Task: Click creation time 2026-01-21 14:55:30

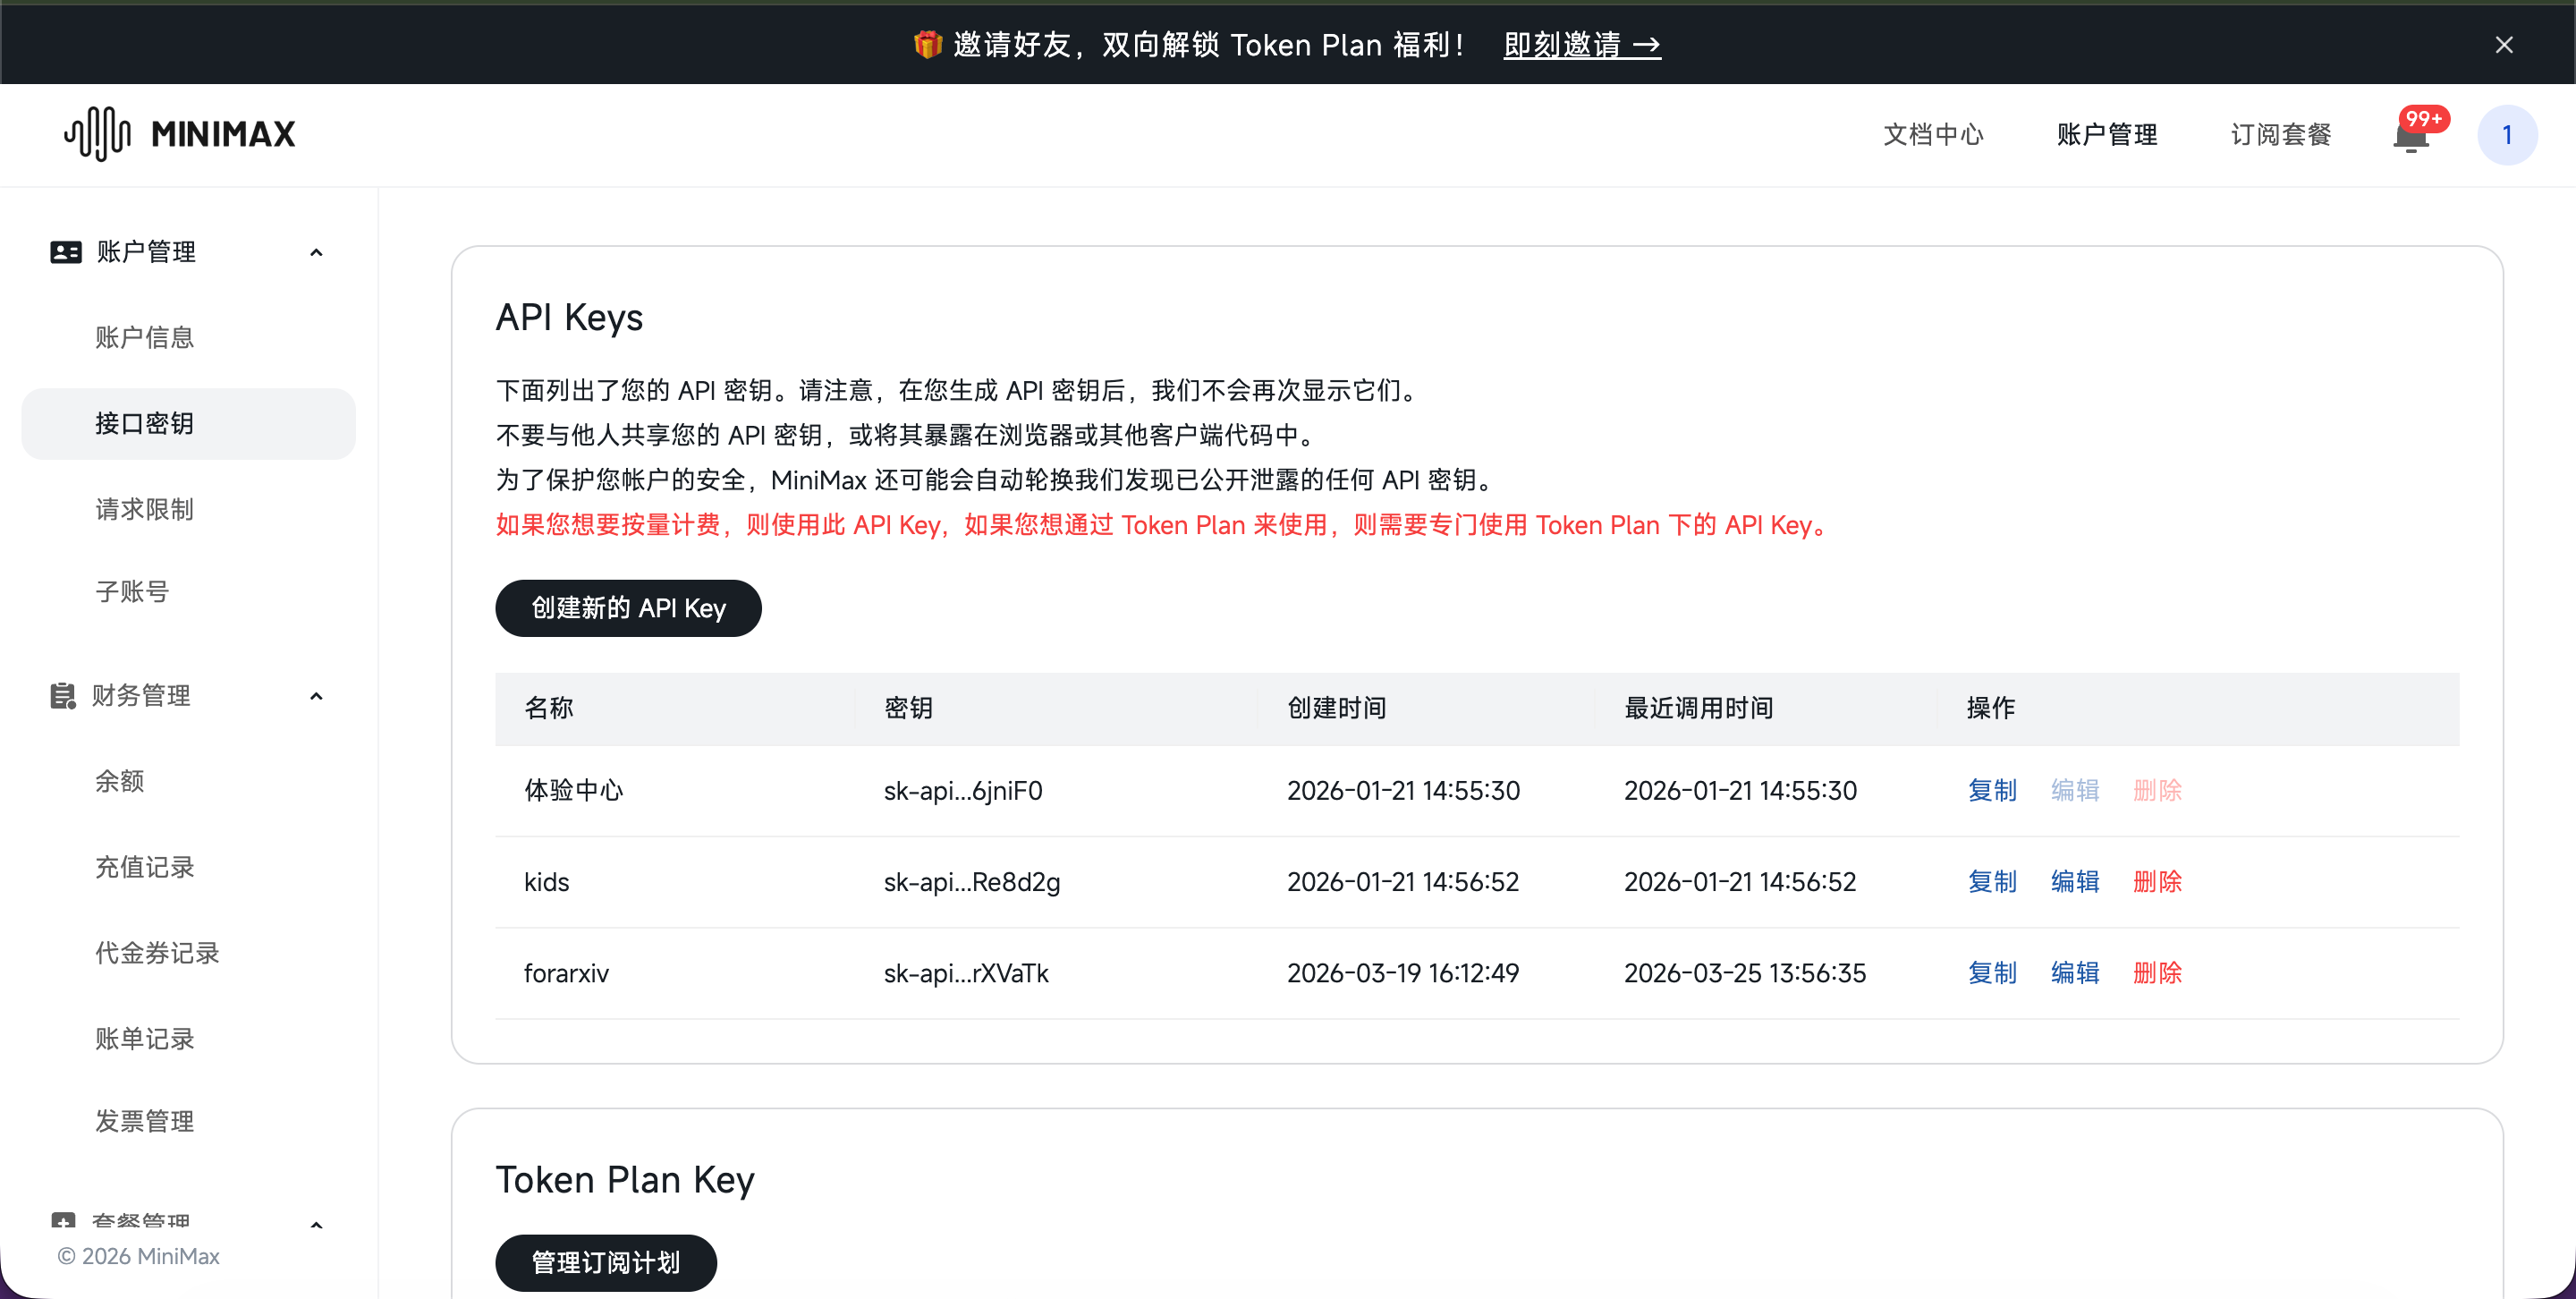Action: point(1403,791)
